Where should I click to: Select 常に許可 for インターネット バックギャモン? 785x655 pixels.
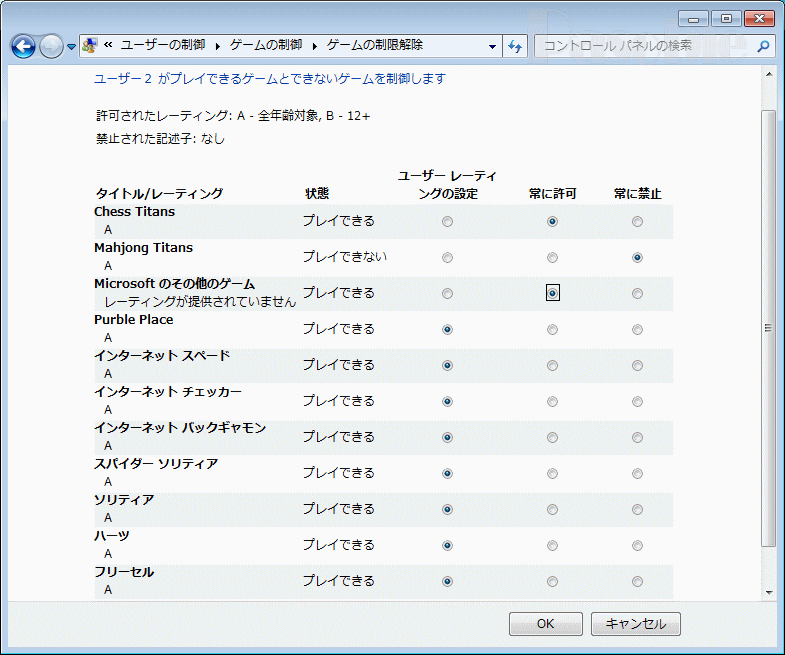pos(552,438)
